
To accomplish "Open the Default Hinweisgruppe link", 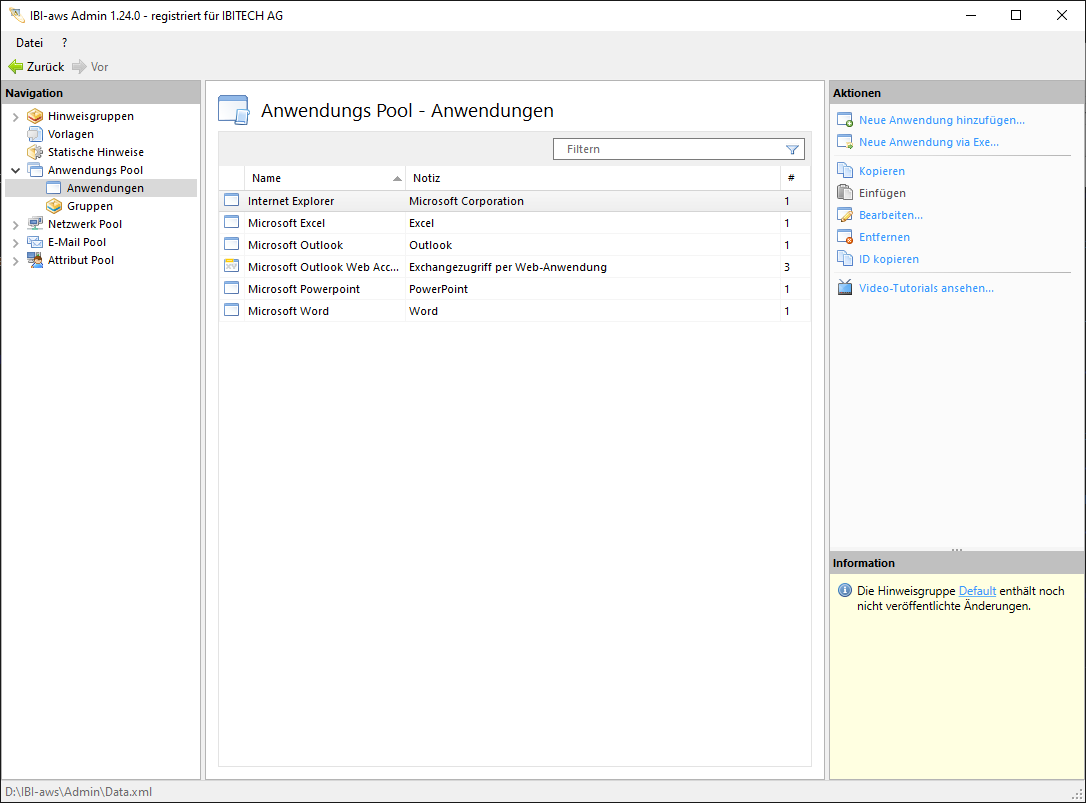I will pyautogui.click(x=977, y=591).
